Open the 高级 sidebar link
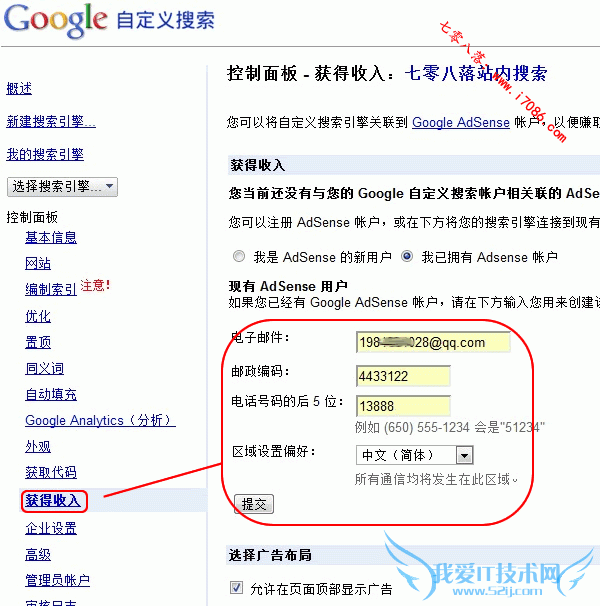Image resolution: width=600 pixels, height=606 pixels. click(38, 555)
